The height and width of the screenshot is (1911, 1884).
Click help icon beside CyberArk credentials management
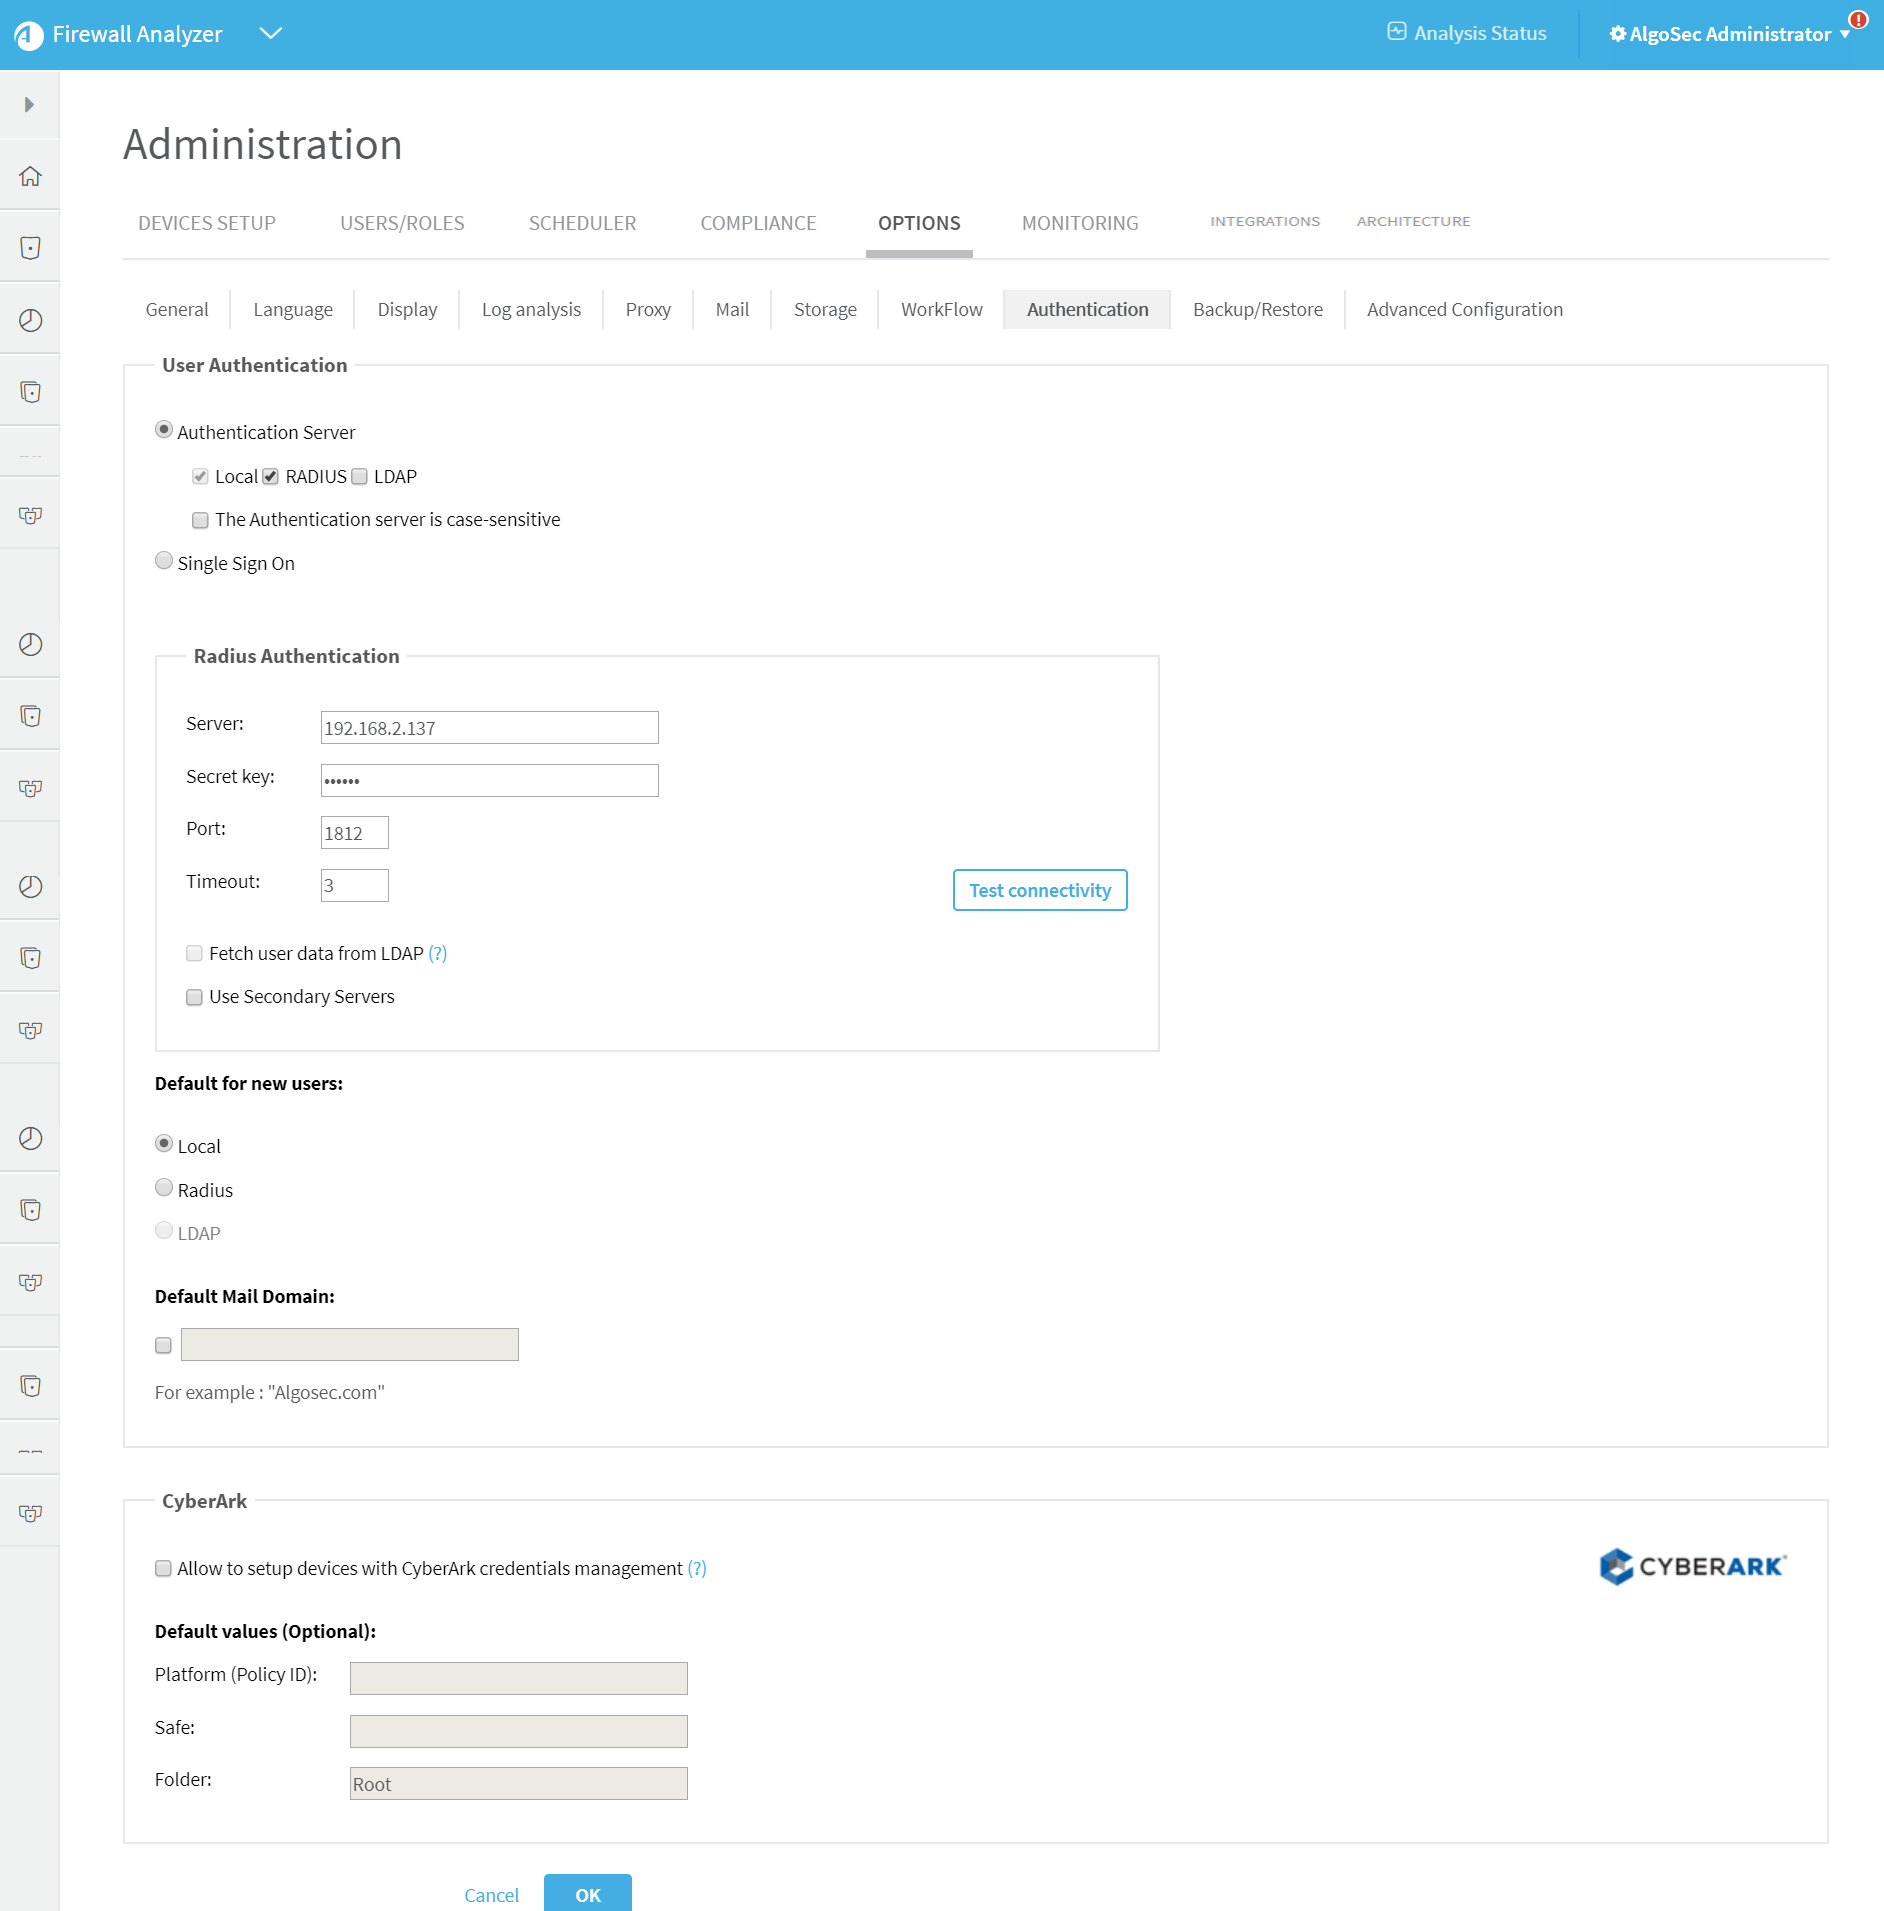click(x=697, y=1568)
